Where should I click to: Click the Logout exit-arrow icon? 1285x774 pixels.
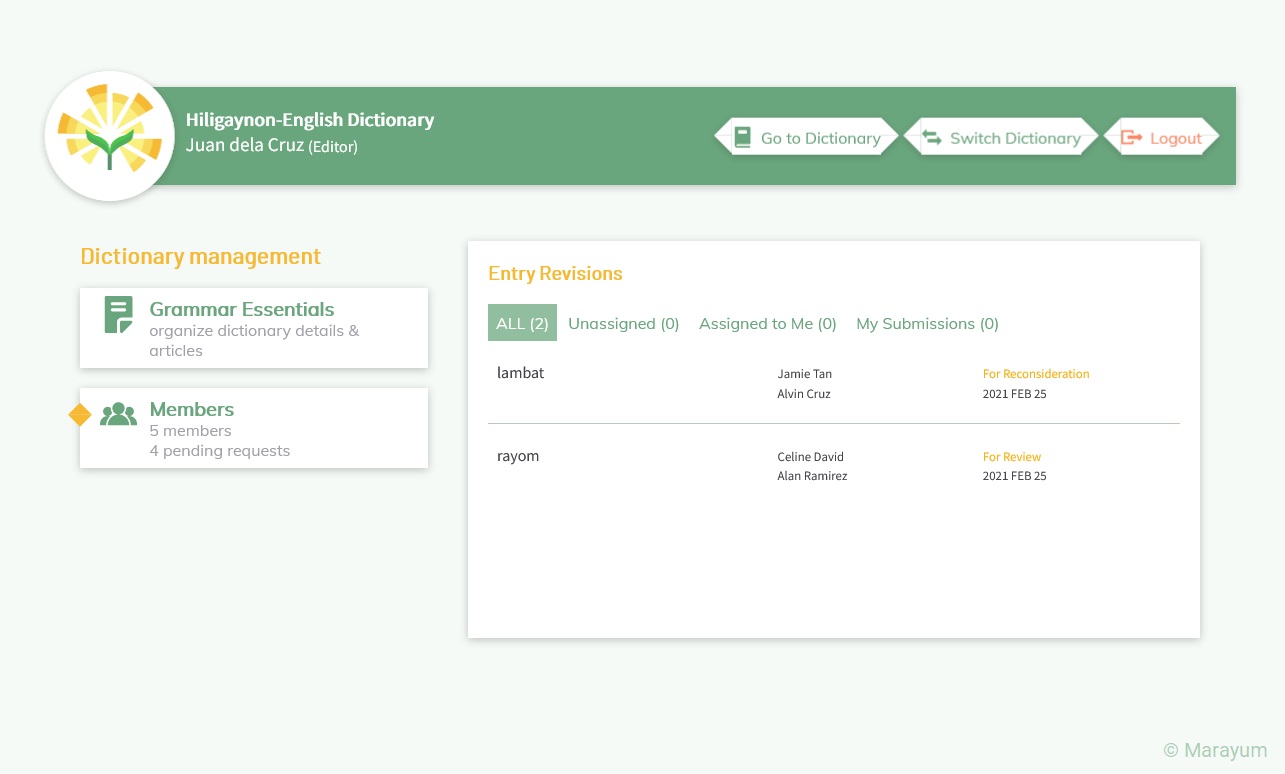(x=1131, y=138)
